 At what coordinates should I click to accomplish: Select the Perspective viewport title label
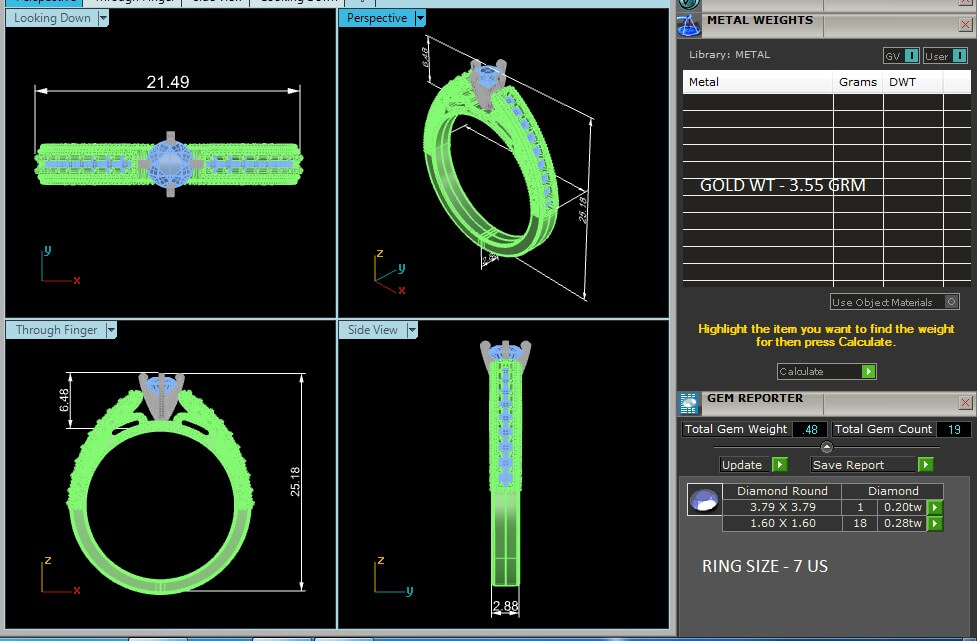[x=376, y=18]
